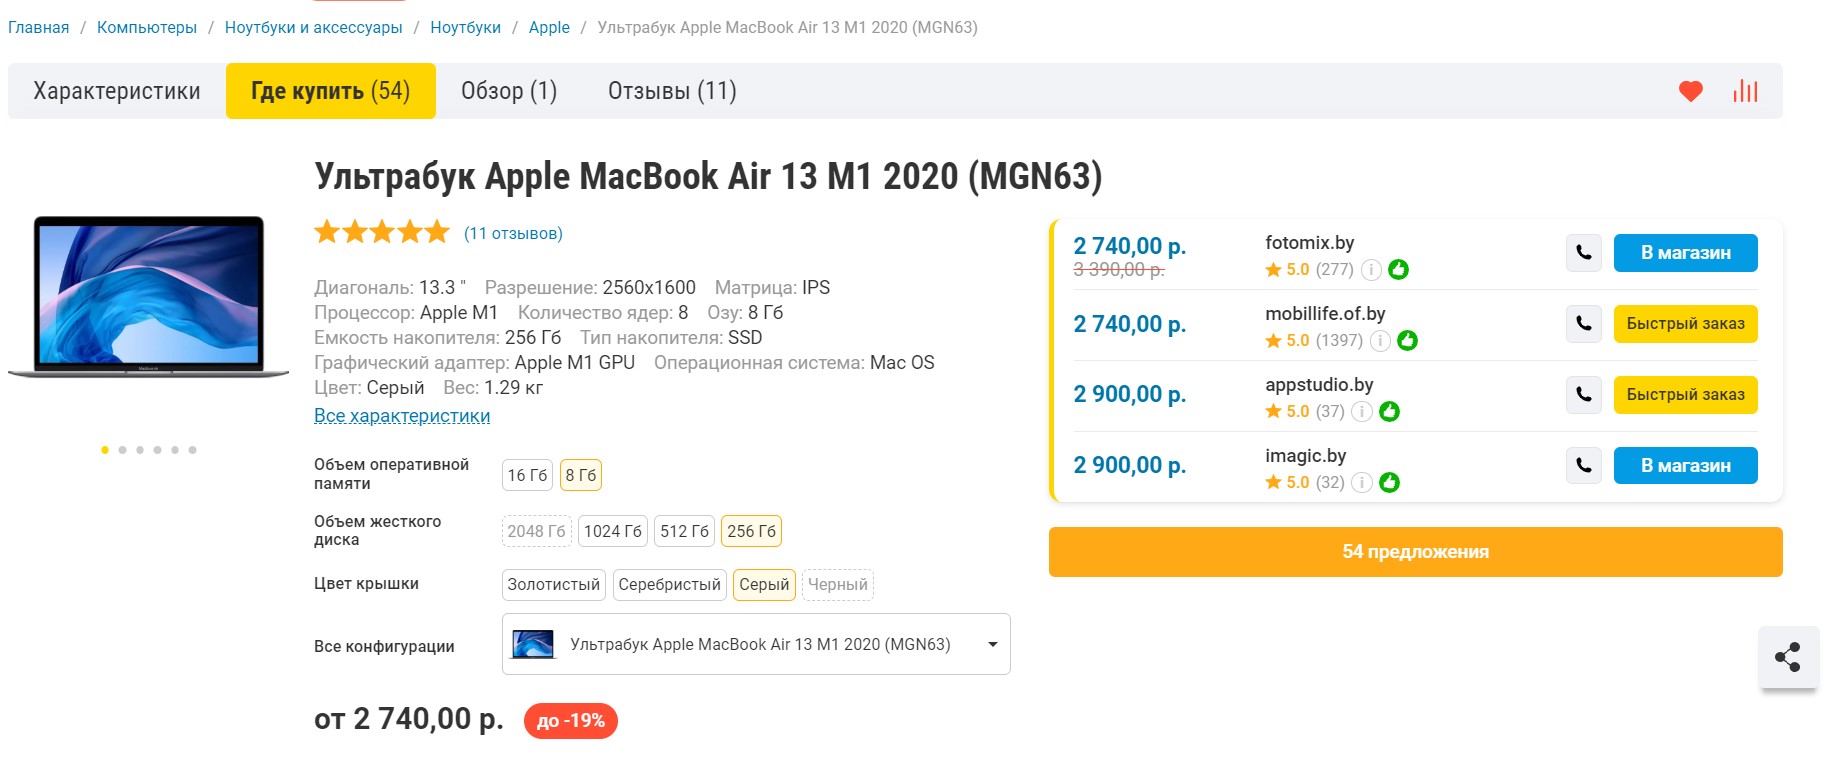Select 8 Гб memory option
The width and height of the screenshot is (1823, 765).
581,475
